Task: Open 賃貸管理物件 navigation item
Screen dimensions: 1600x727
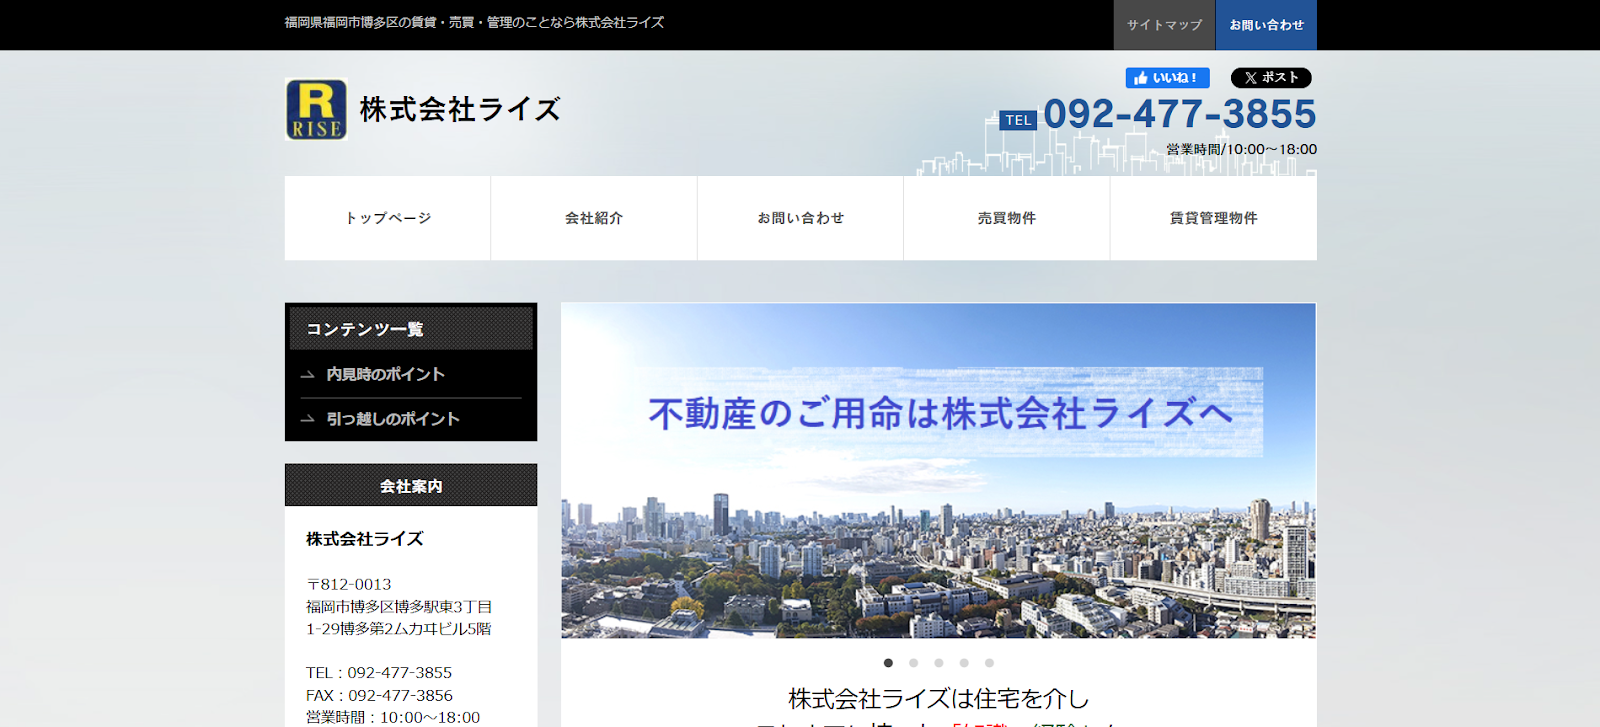Action: (x=1214, y=218)
